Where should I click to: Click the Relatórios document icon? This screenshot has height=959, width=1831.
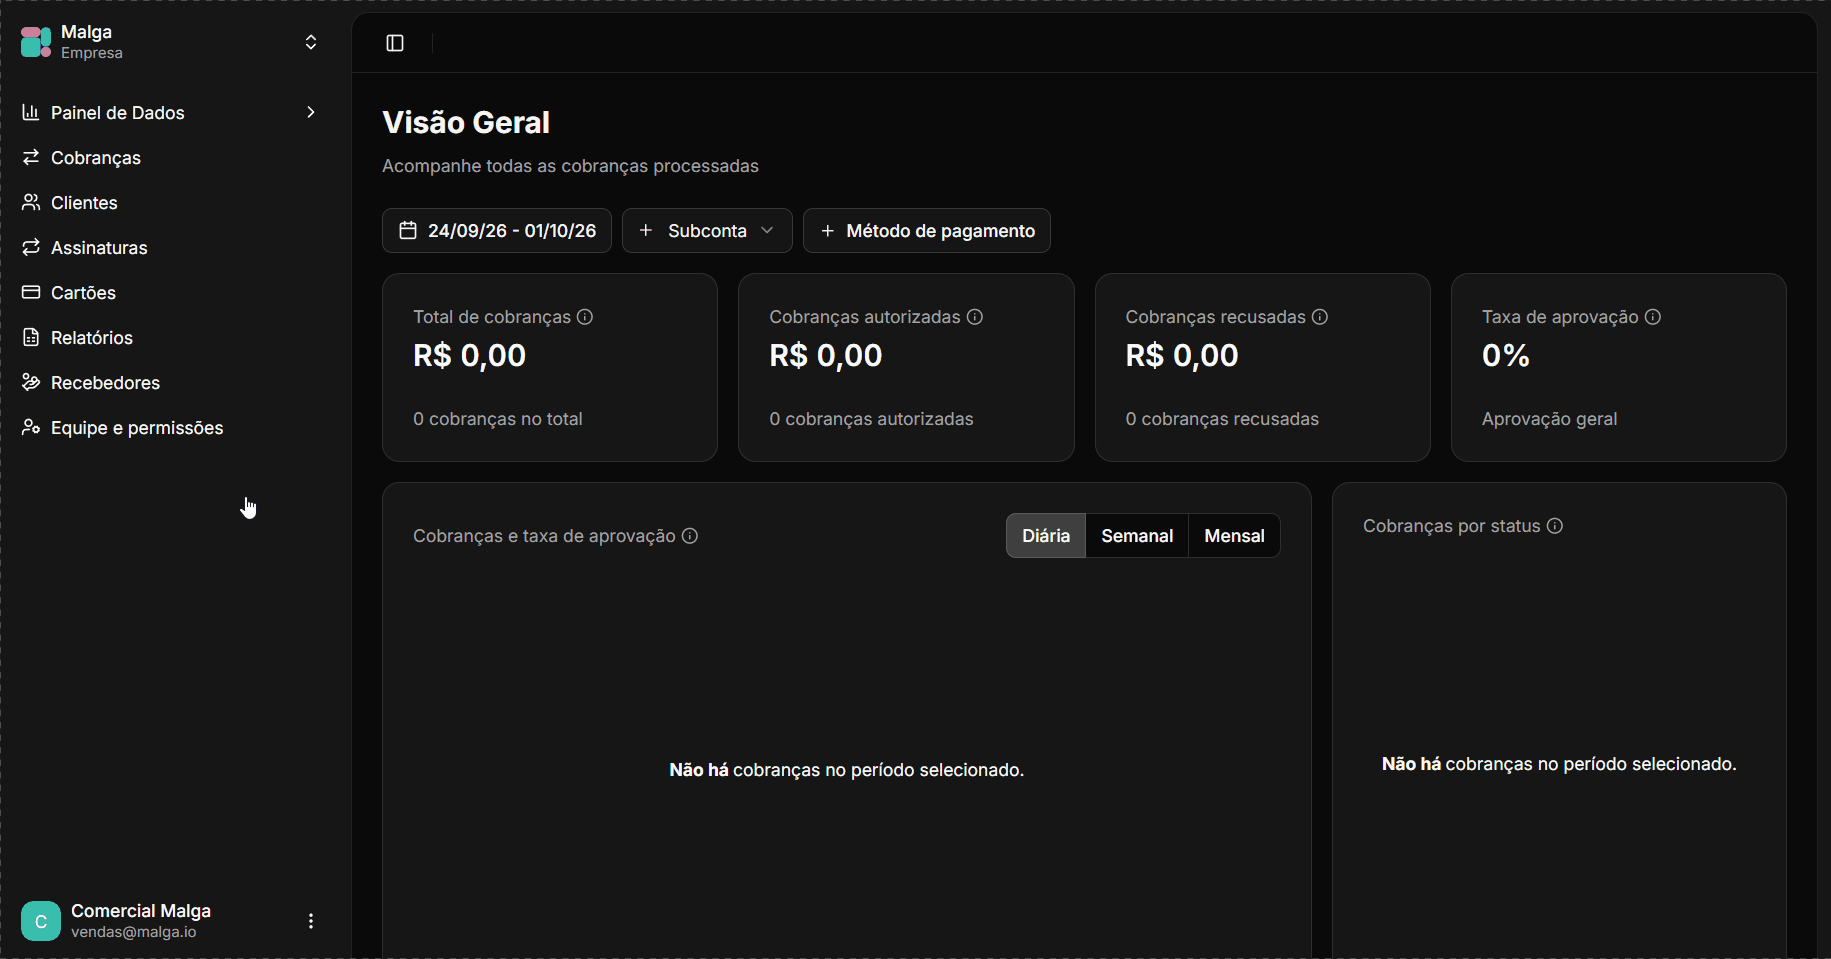(x=31, y=337)
